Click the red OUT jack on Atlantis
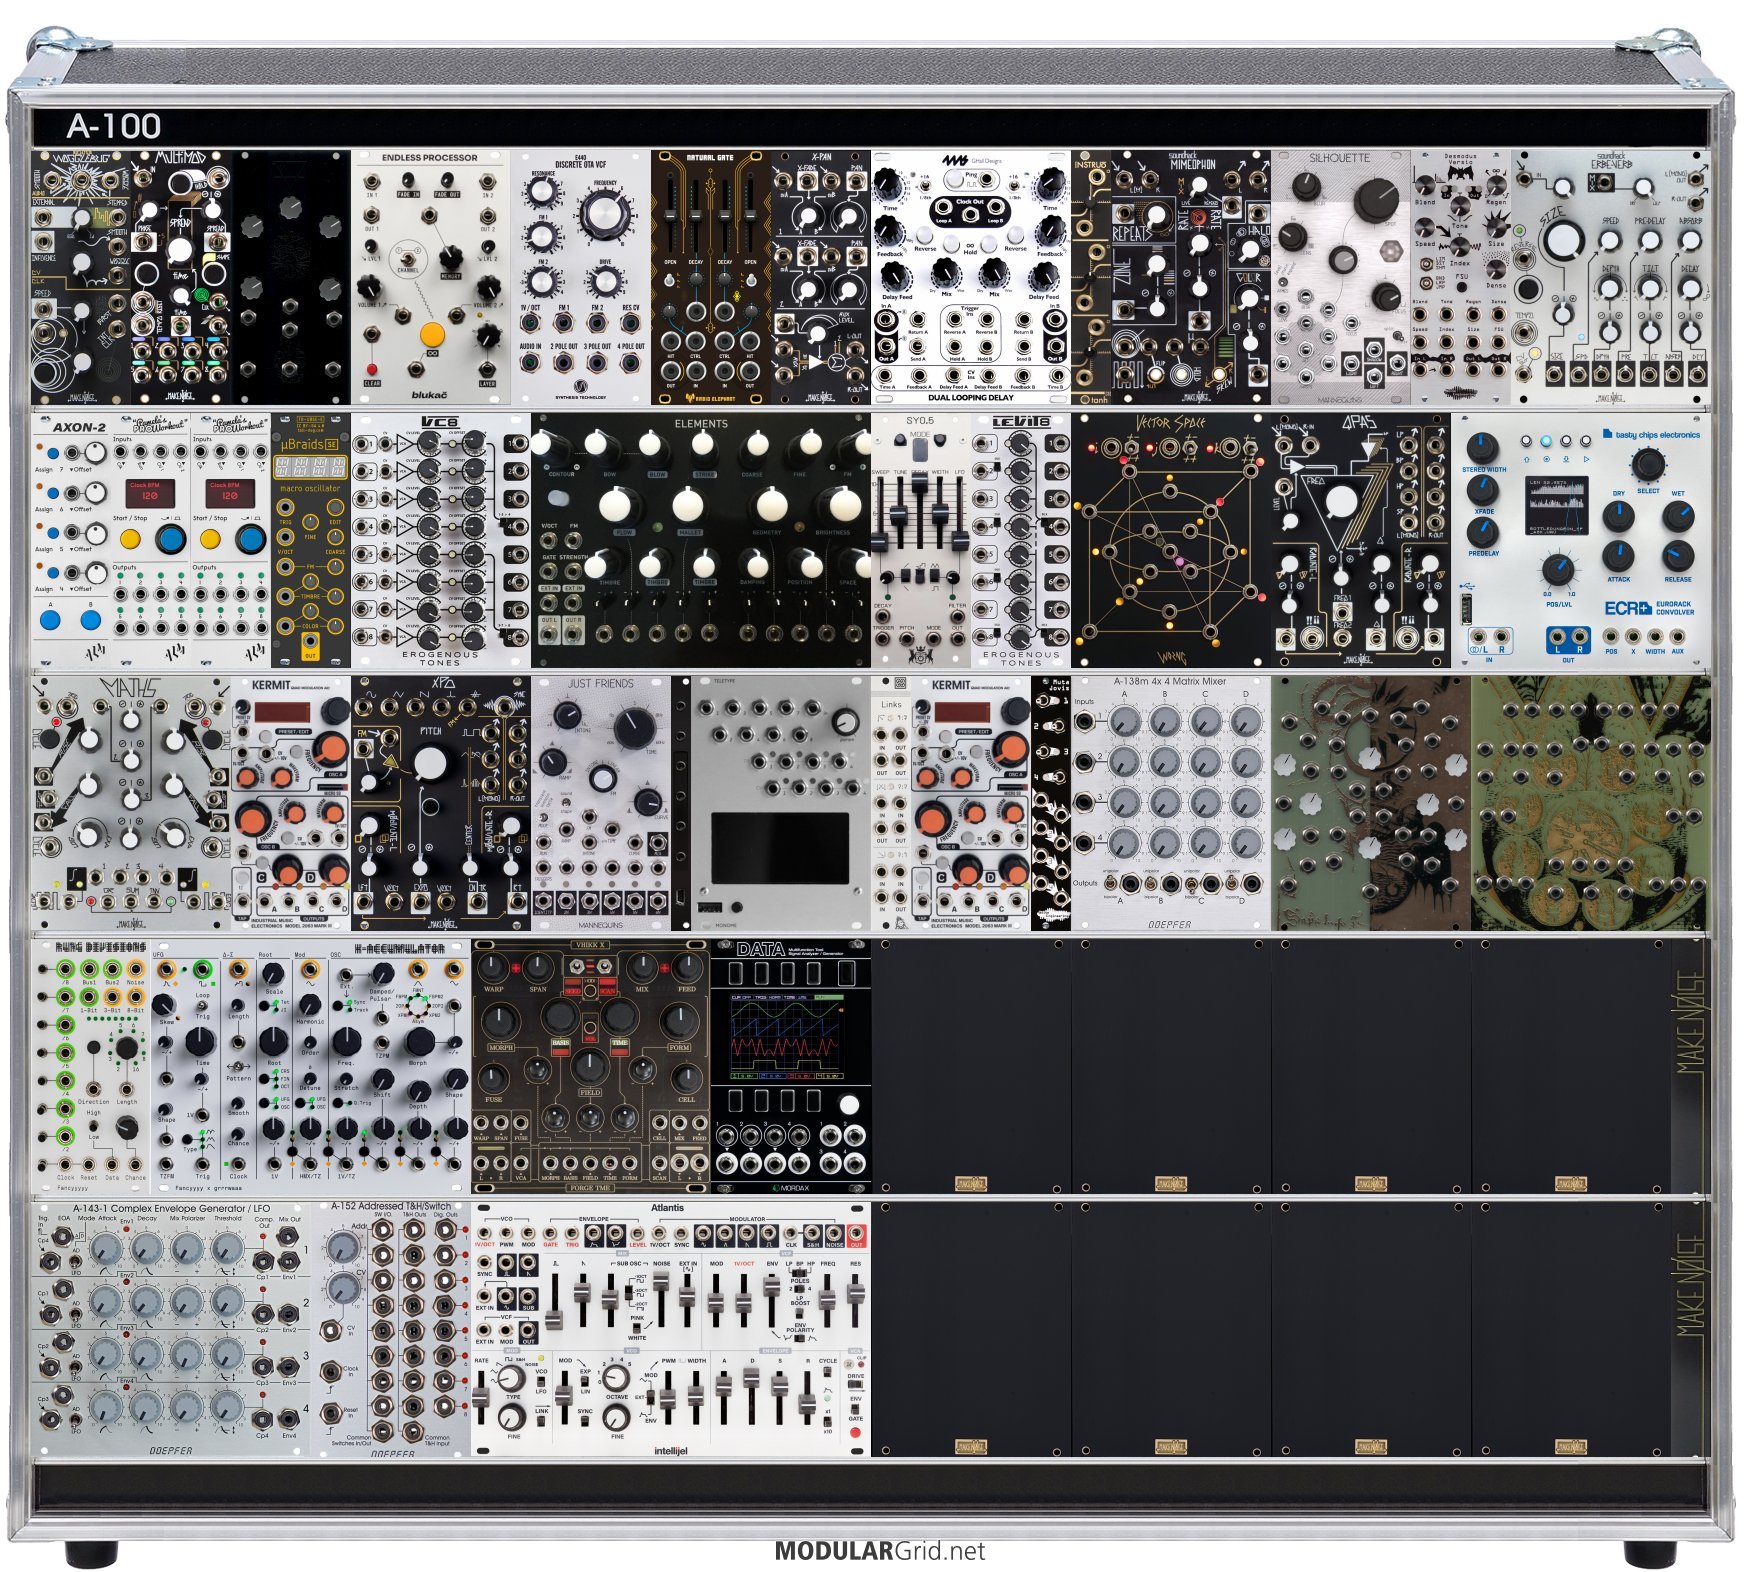 click(856, 1233)
